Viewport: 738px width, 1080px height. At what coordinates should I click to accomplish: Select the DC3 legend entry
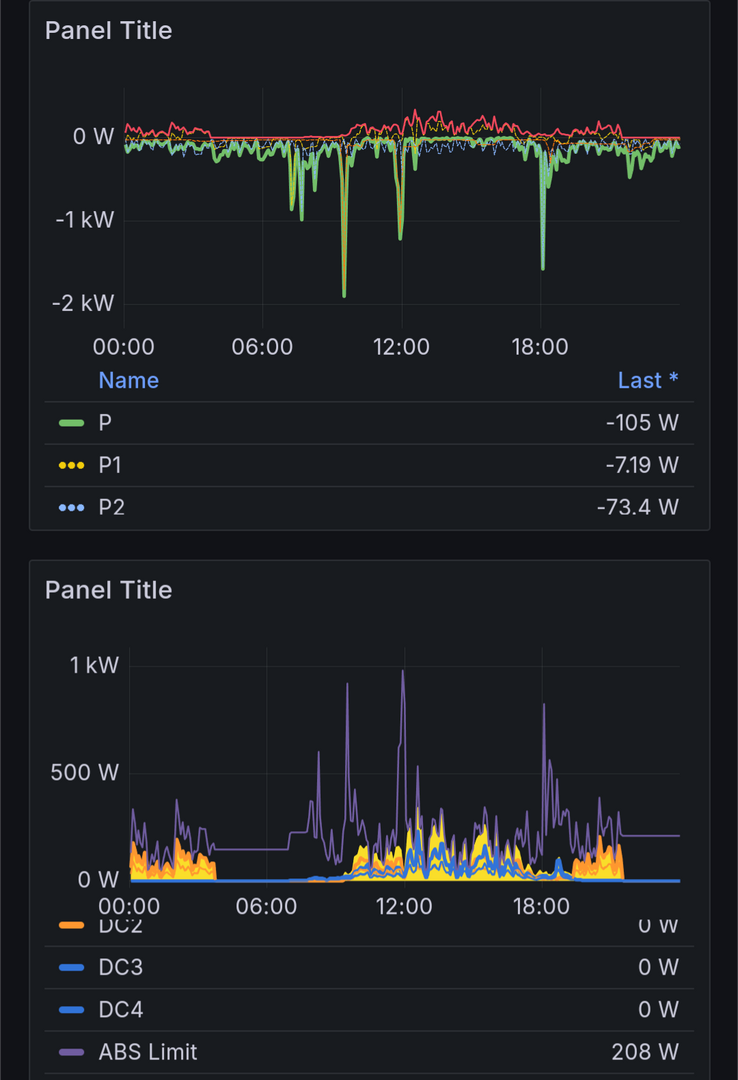point(120,967)
